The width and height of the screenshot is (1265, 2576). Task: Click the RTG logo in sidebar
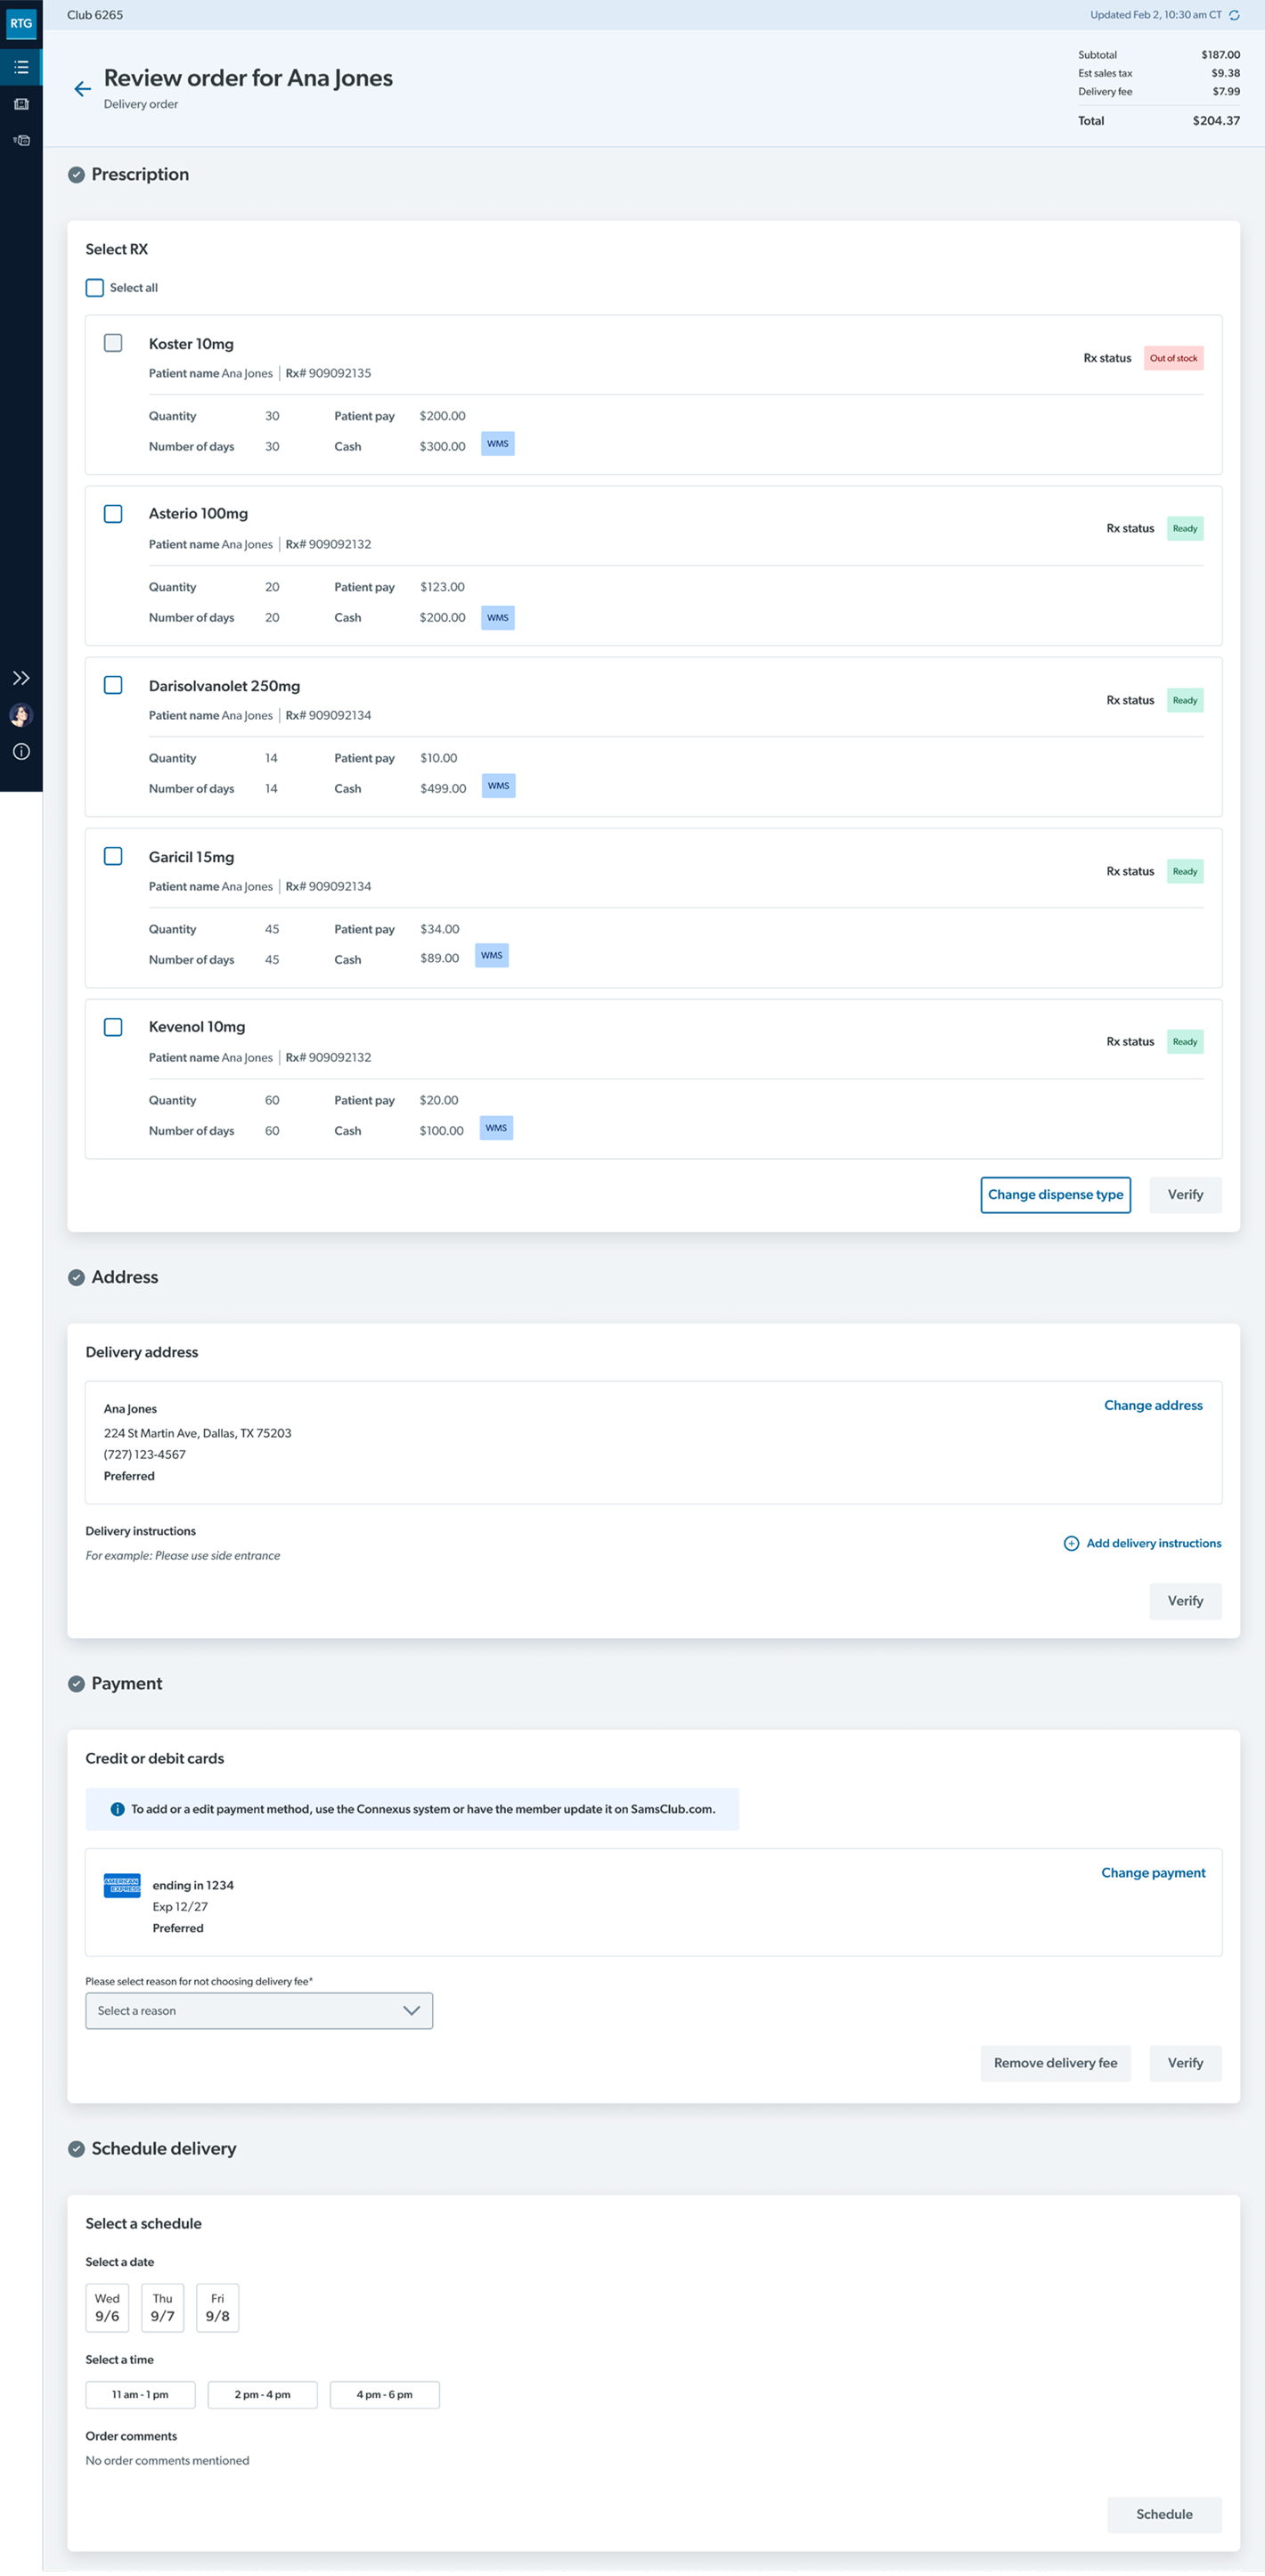coord(21,23)
